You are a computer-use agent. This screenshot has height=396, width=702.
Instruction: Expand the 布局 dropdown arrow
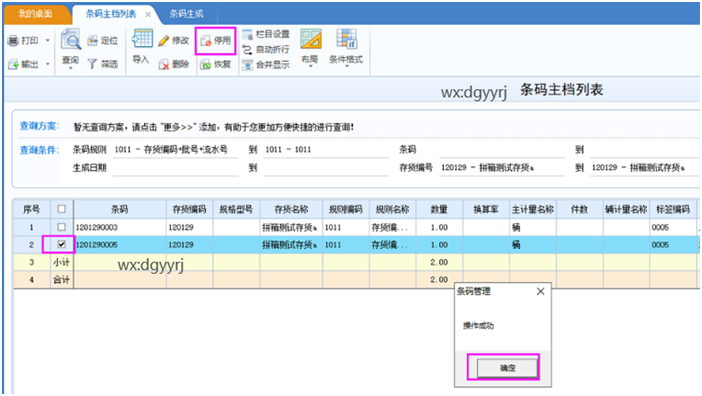click(x=311, y=66)
